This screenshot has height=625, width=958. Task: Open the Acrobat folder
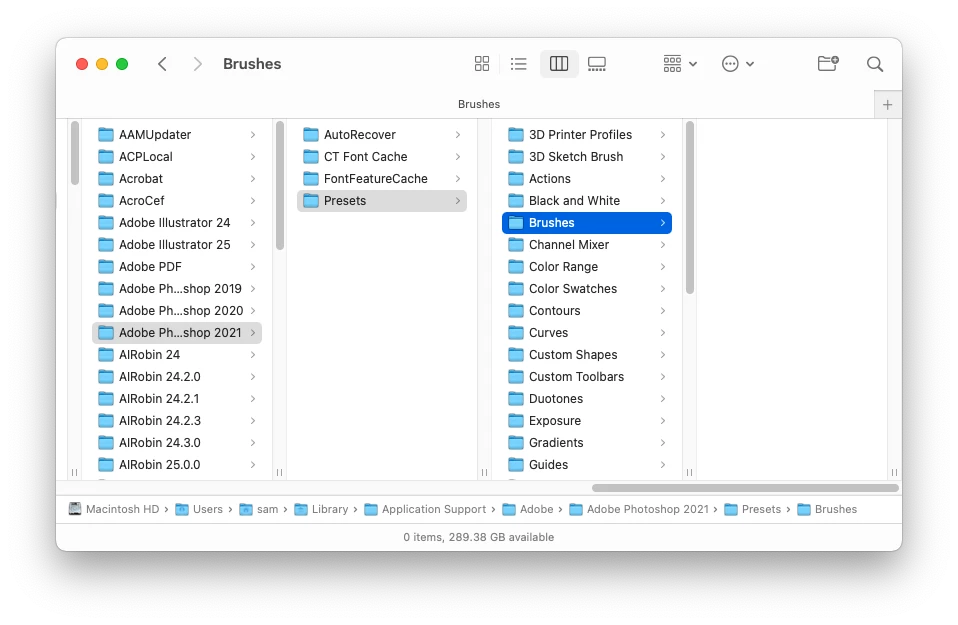pos(177,178)
